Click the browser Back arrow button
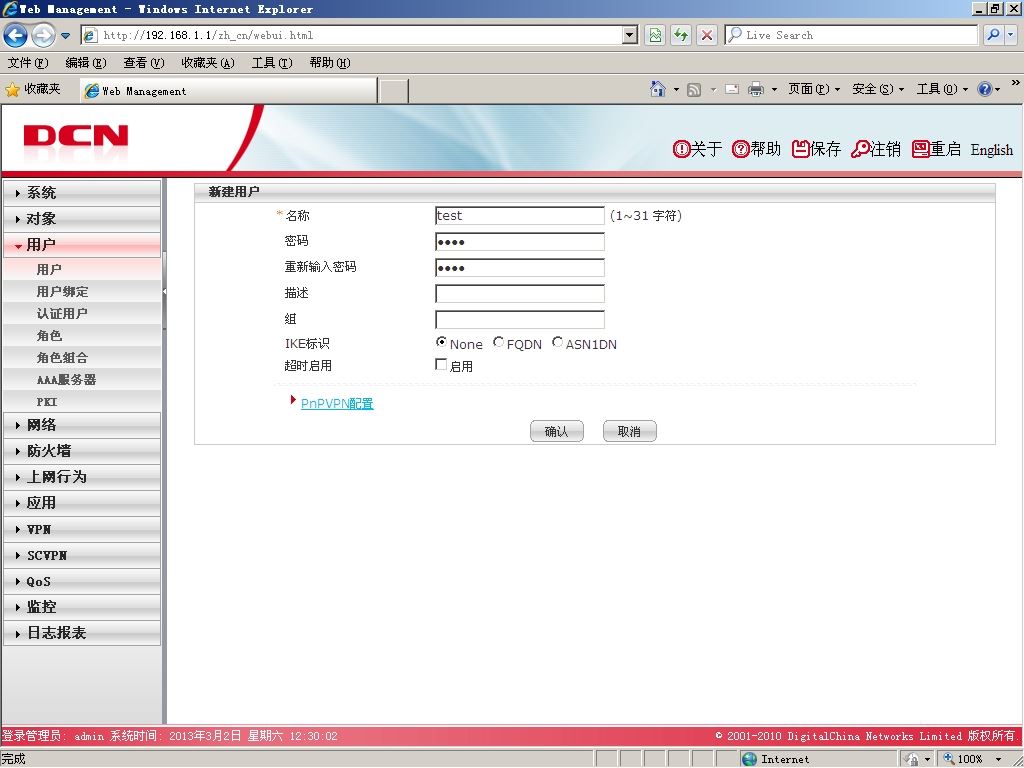This screenshot has width=1024, height=768. tap(16, 35)
